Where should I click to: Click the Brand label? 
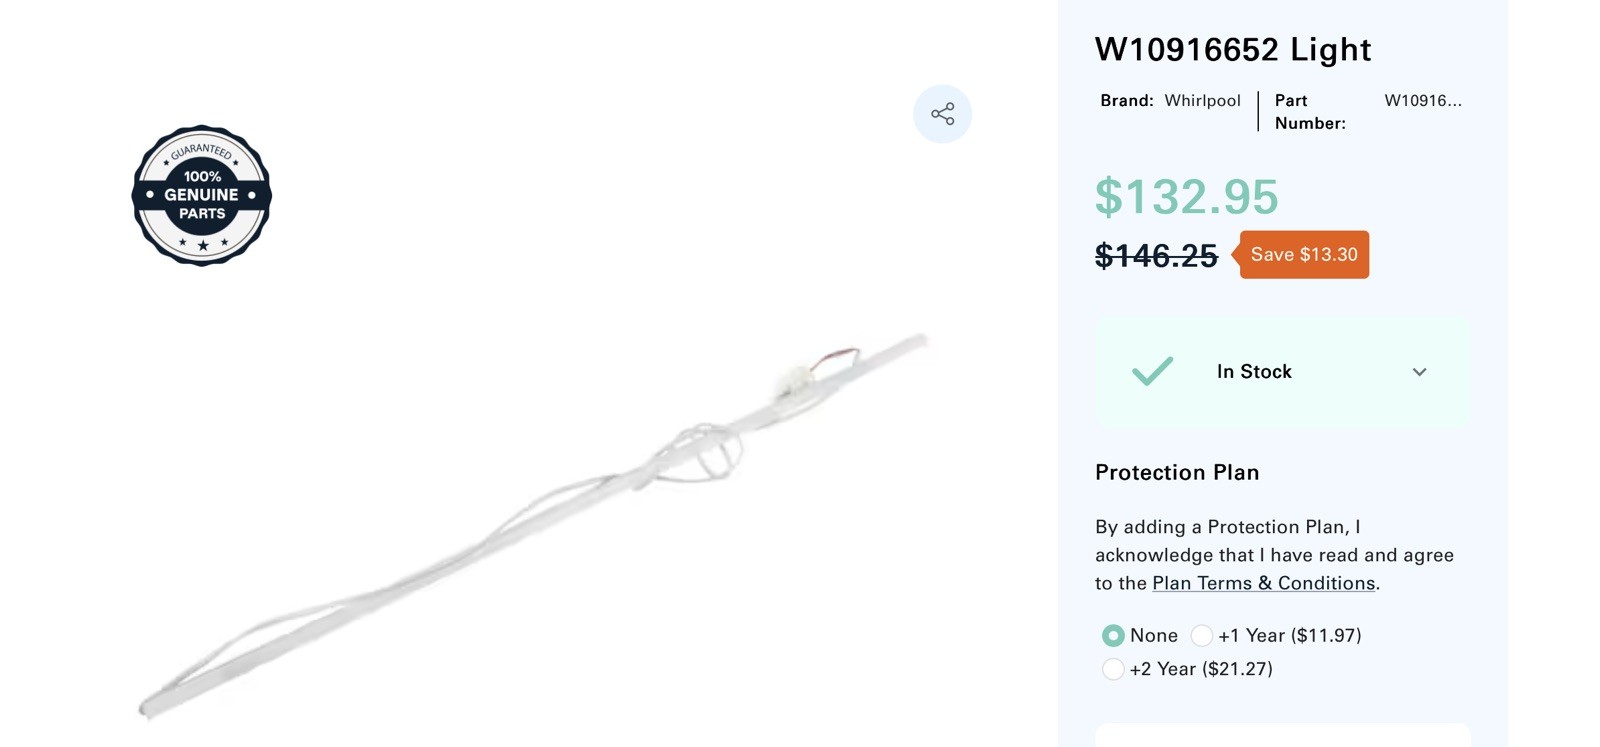click(x=1127, y=100)
